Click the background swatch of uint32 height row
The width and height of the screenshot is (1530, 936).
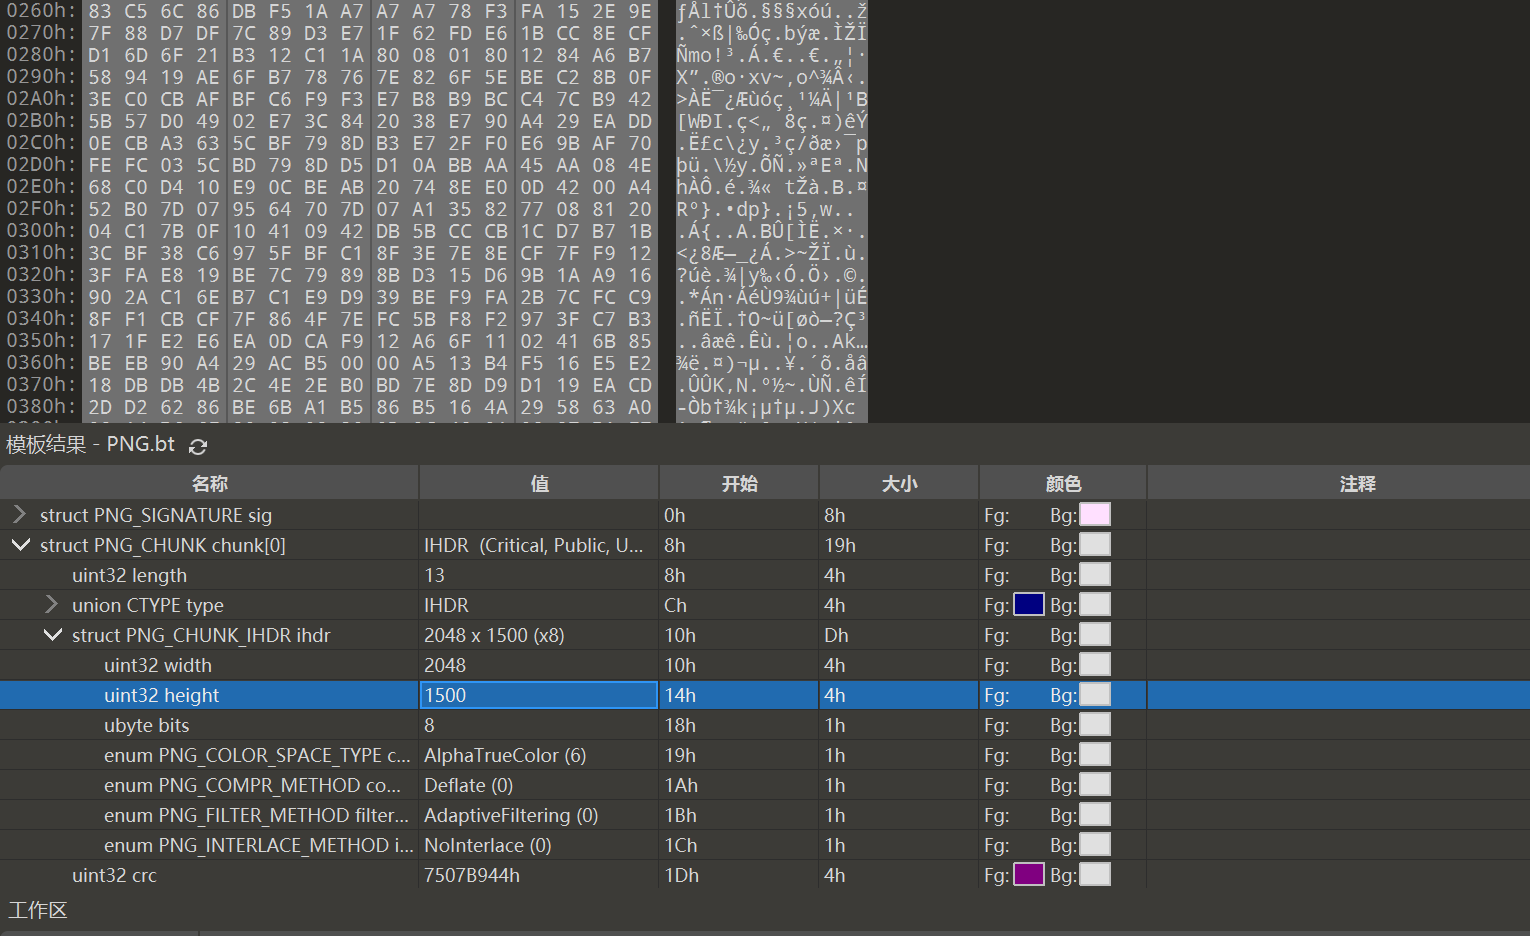coord(1095,694)
